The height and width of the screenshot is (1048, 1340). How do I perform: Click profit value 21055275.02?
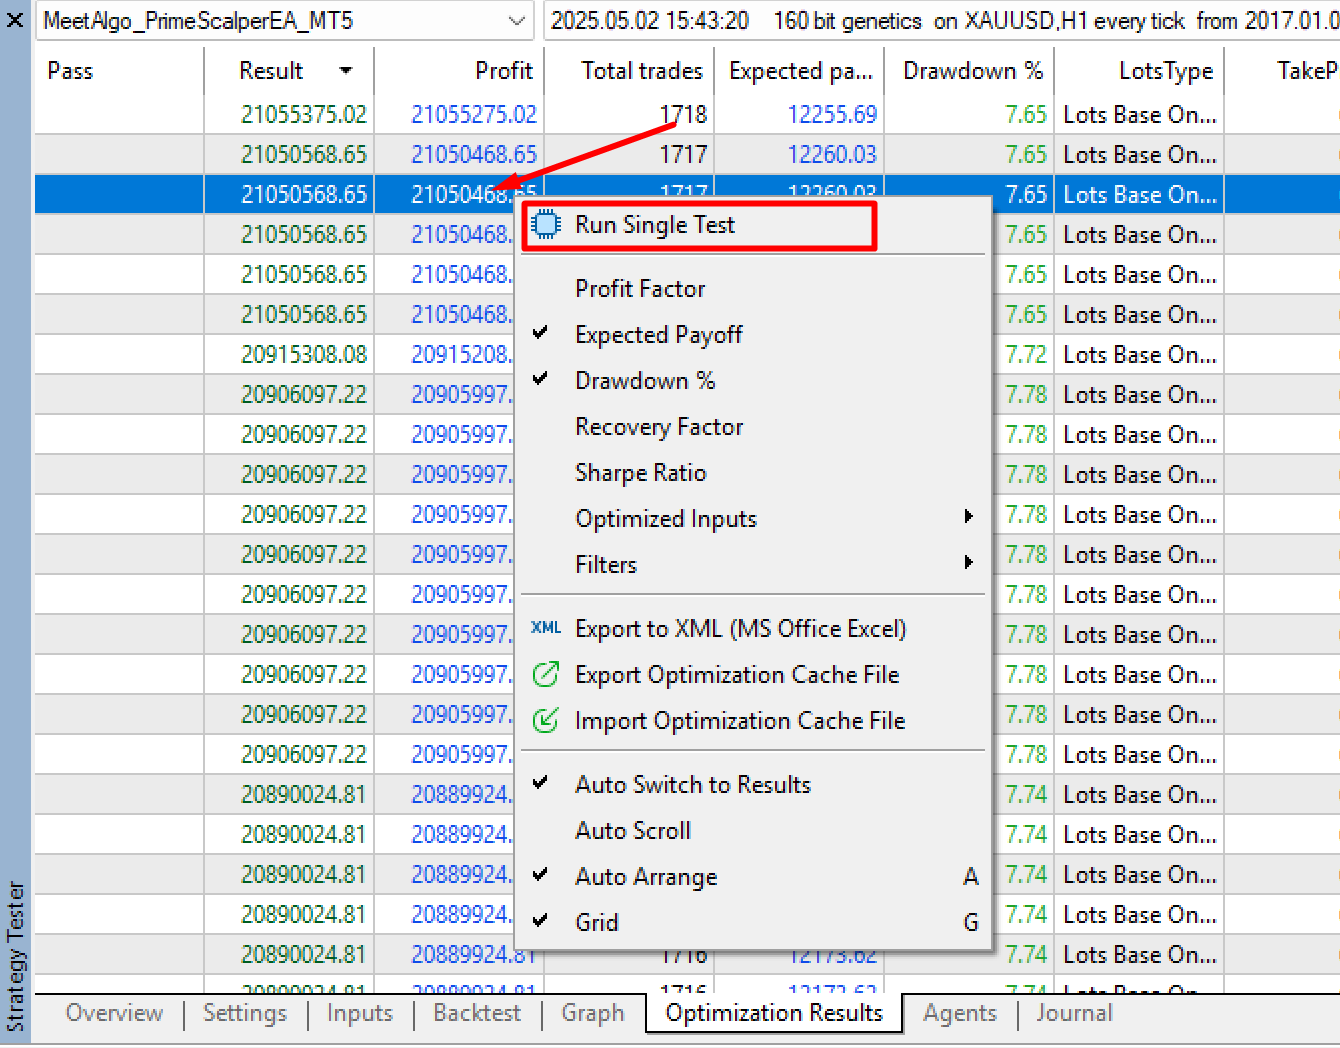click(474, 115)
